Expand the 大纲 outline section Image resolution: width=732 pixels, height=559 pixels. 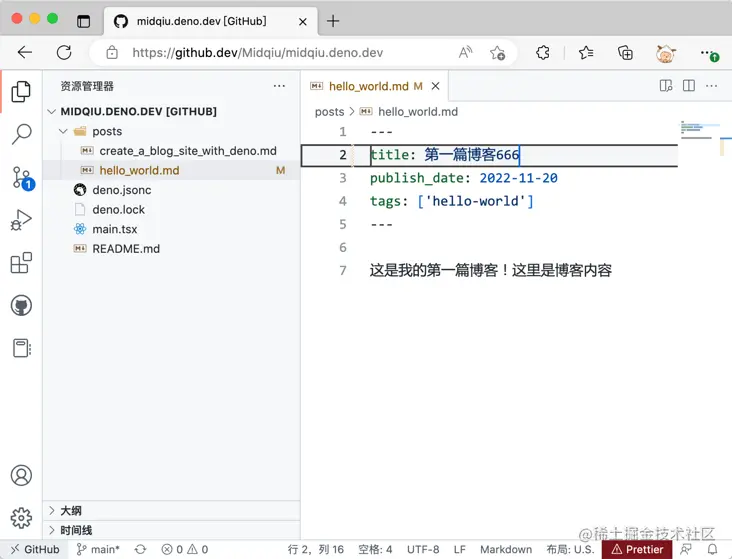[171, 510]
